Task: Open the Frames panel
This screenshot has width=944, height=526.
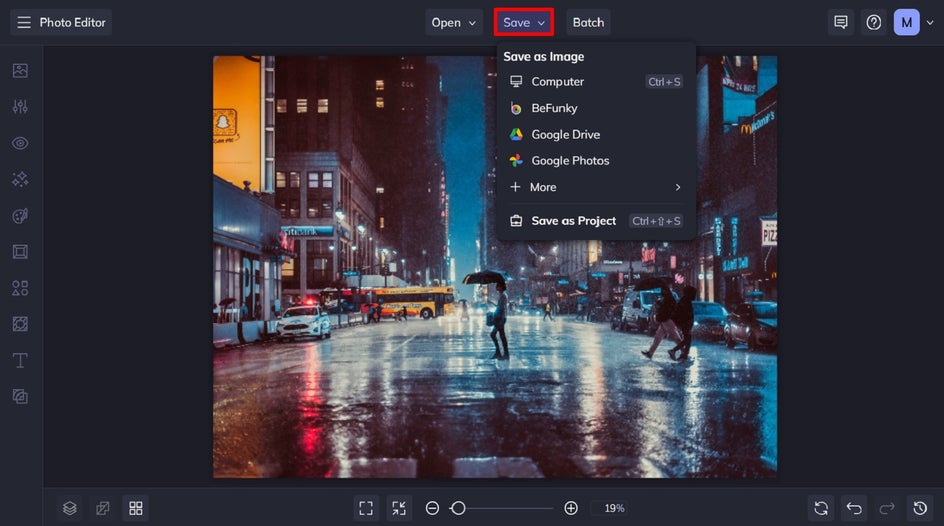Action: point(20,252)
